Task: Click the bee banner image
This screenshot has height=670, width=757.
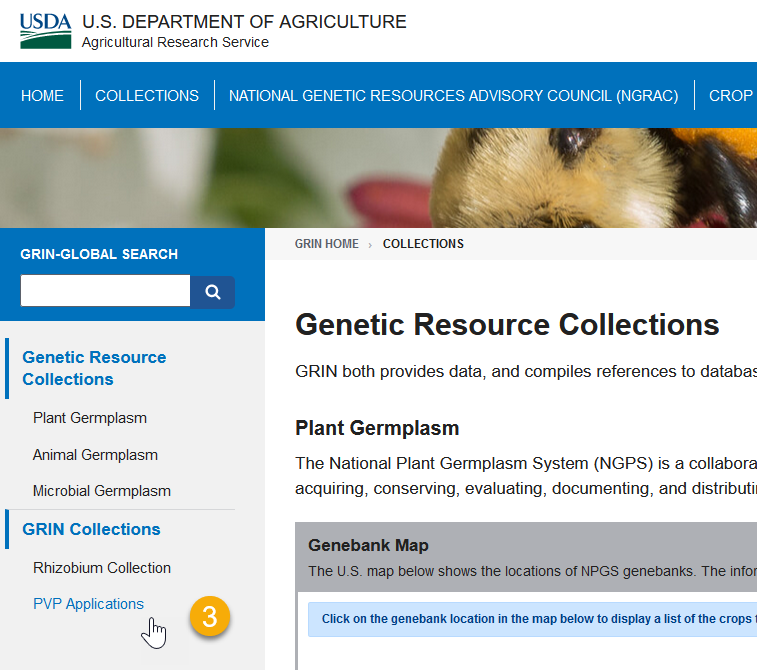Action: (378, 178)
